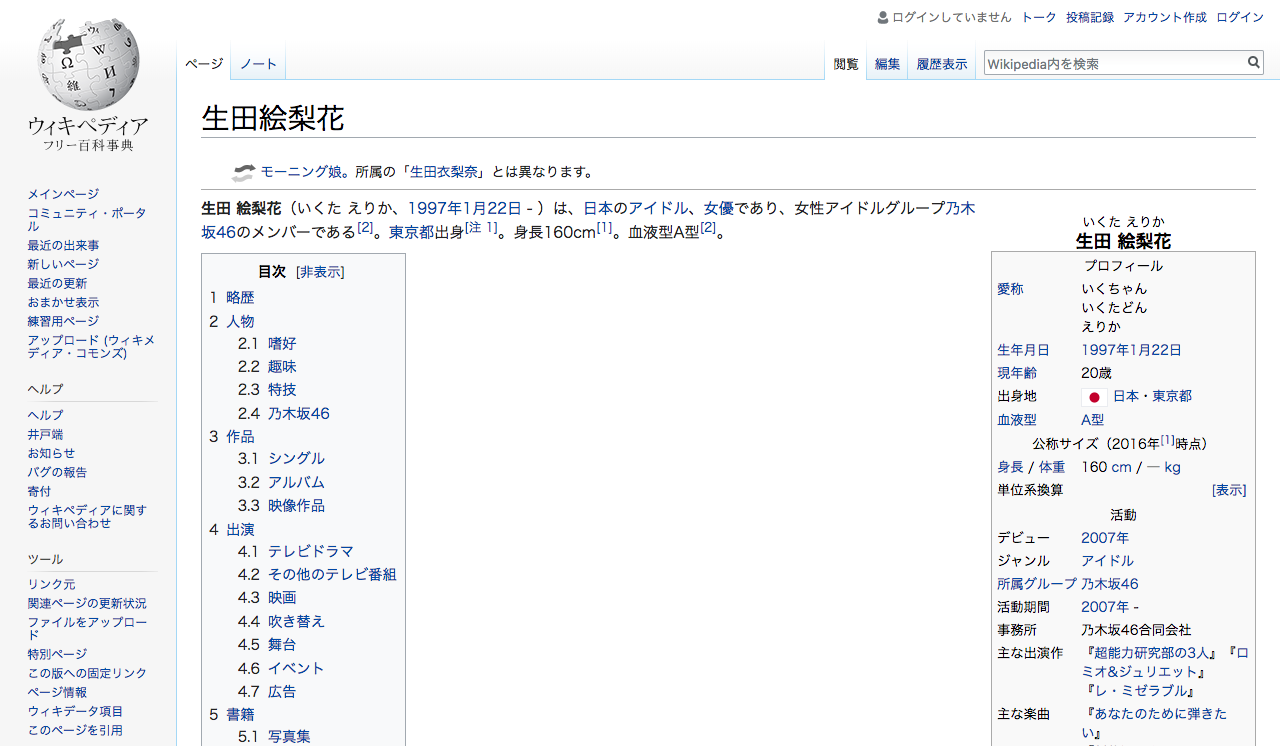
Task: Click 2007年 debut link in infobox
Action: pos(1105,538)
